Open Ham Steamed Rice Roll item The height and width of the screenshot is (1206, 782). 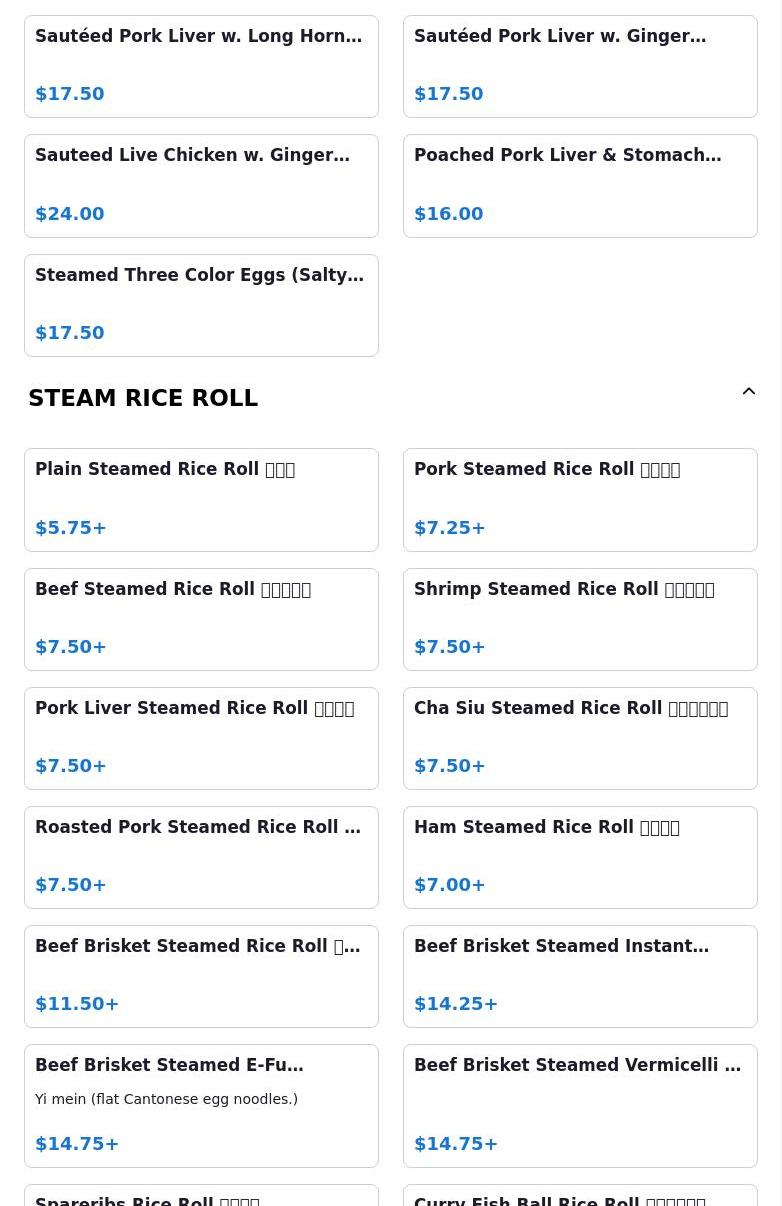tap(580, 856)
